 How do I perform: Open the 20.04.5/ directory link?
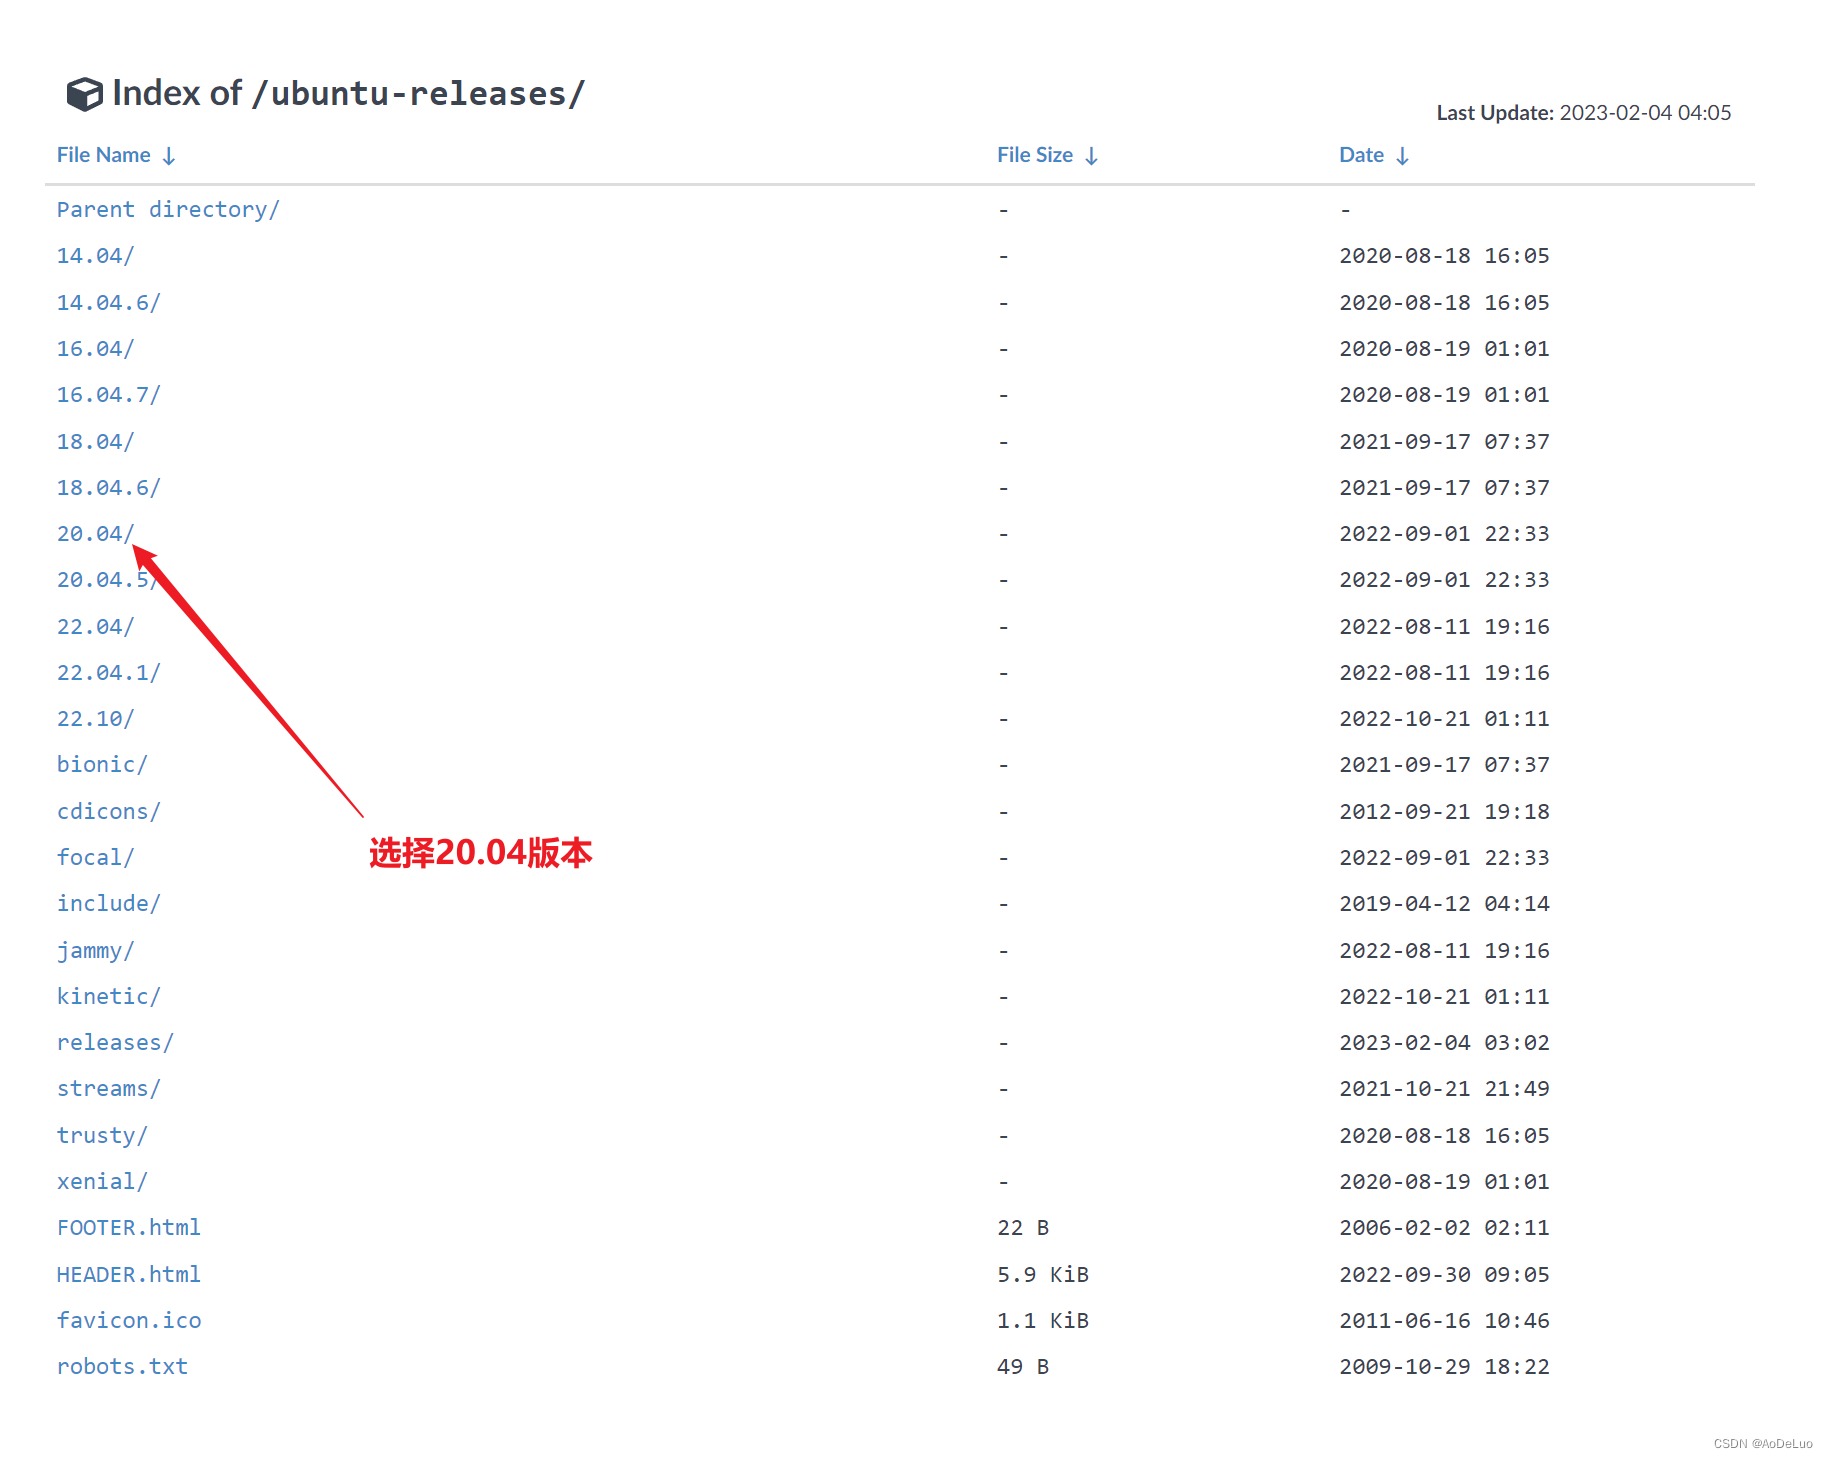point(108,580)
